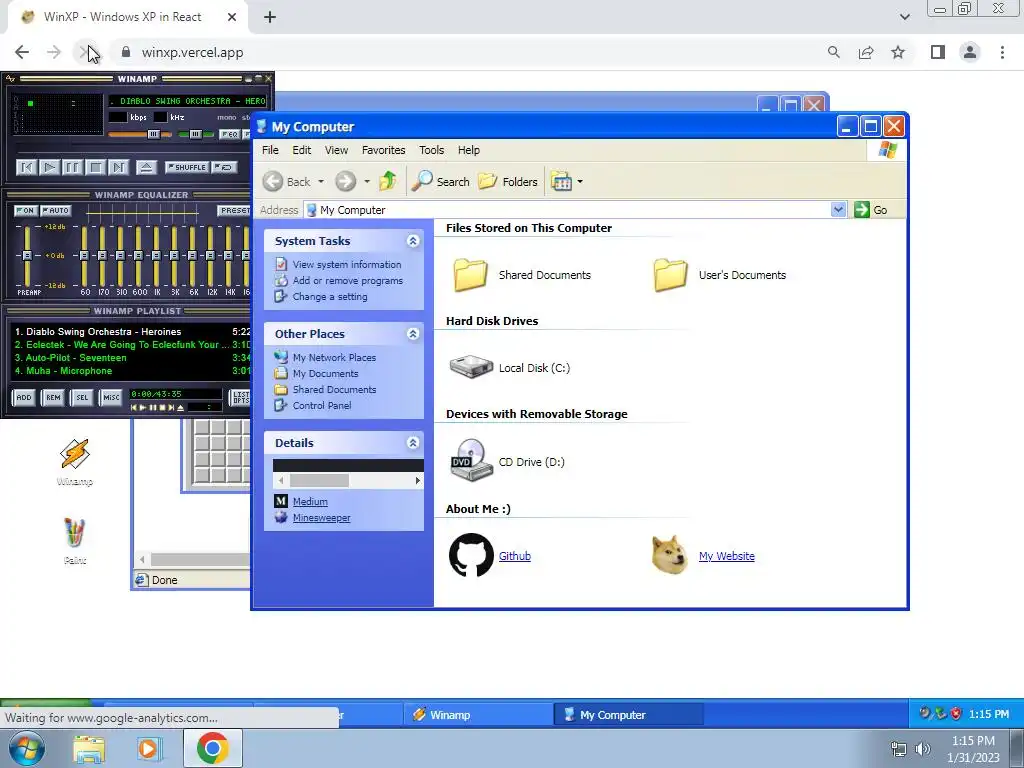The height and width of the screenshot is (768, 1024).
Task: Stop playback in Winamp
Action: tap(95, 168)
